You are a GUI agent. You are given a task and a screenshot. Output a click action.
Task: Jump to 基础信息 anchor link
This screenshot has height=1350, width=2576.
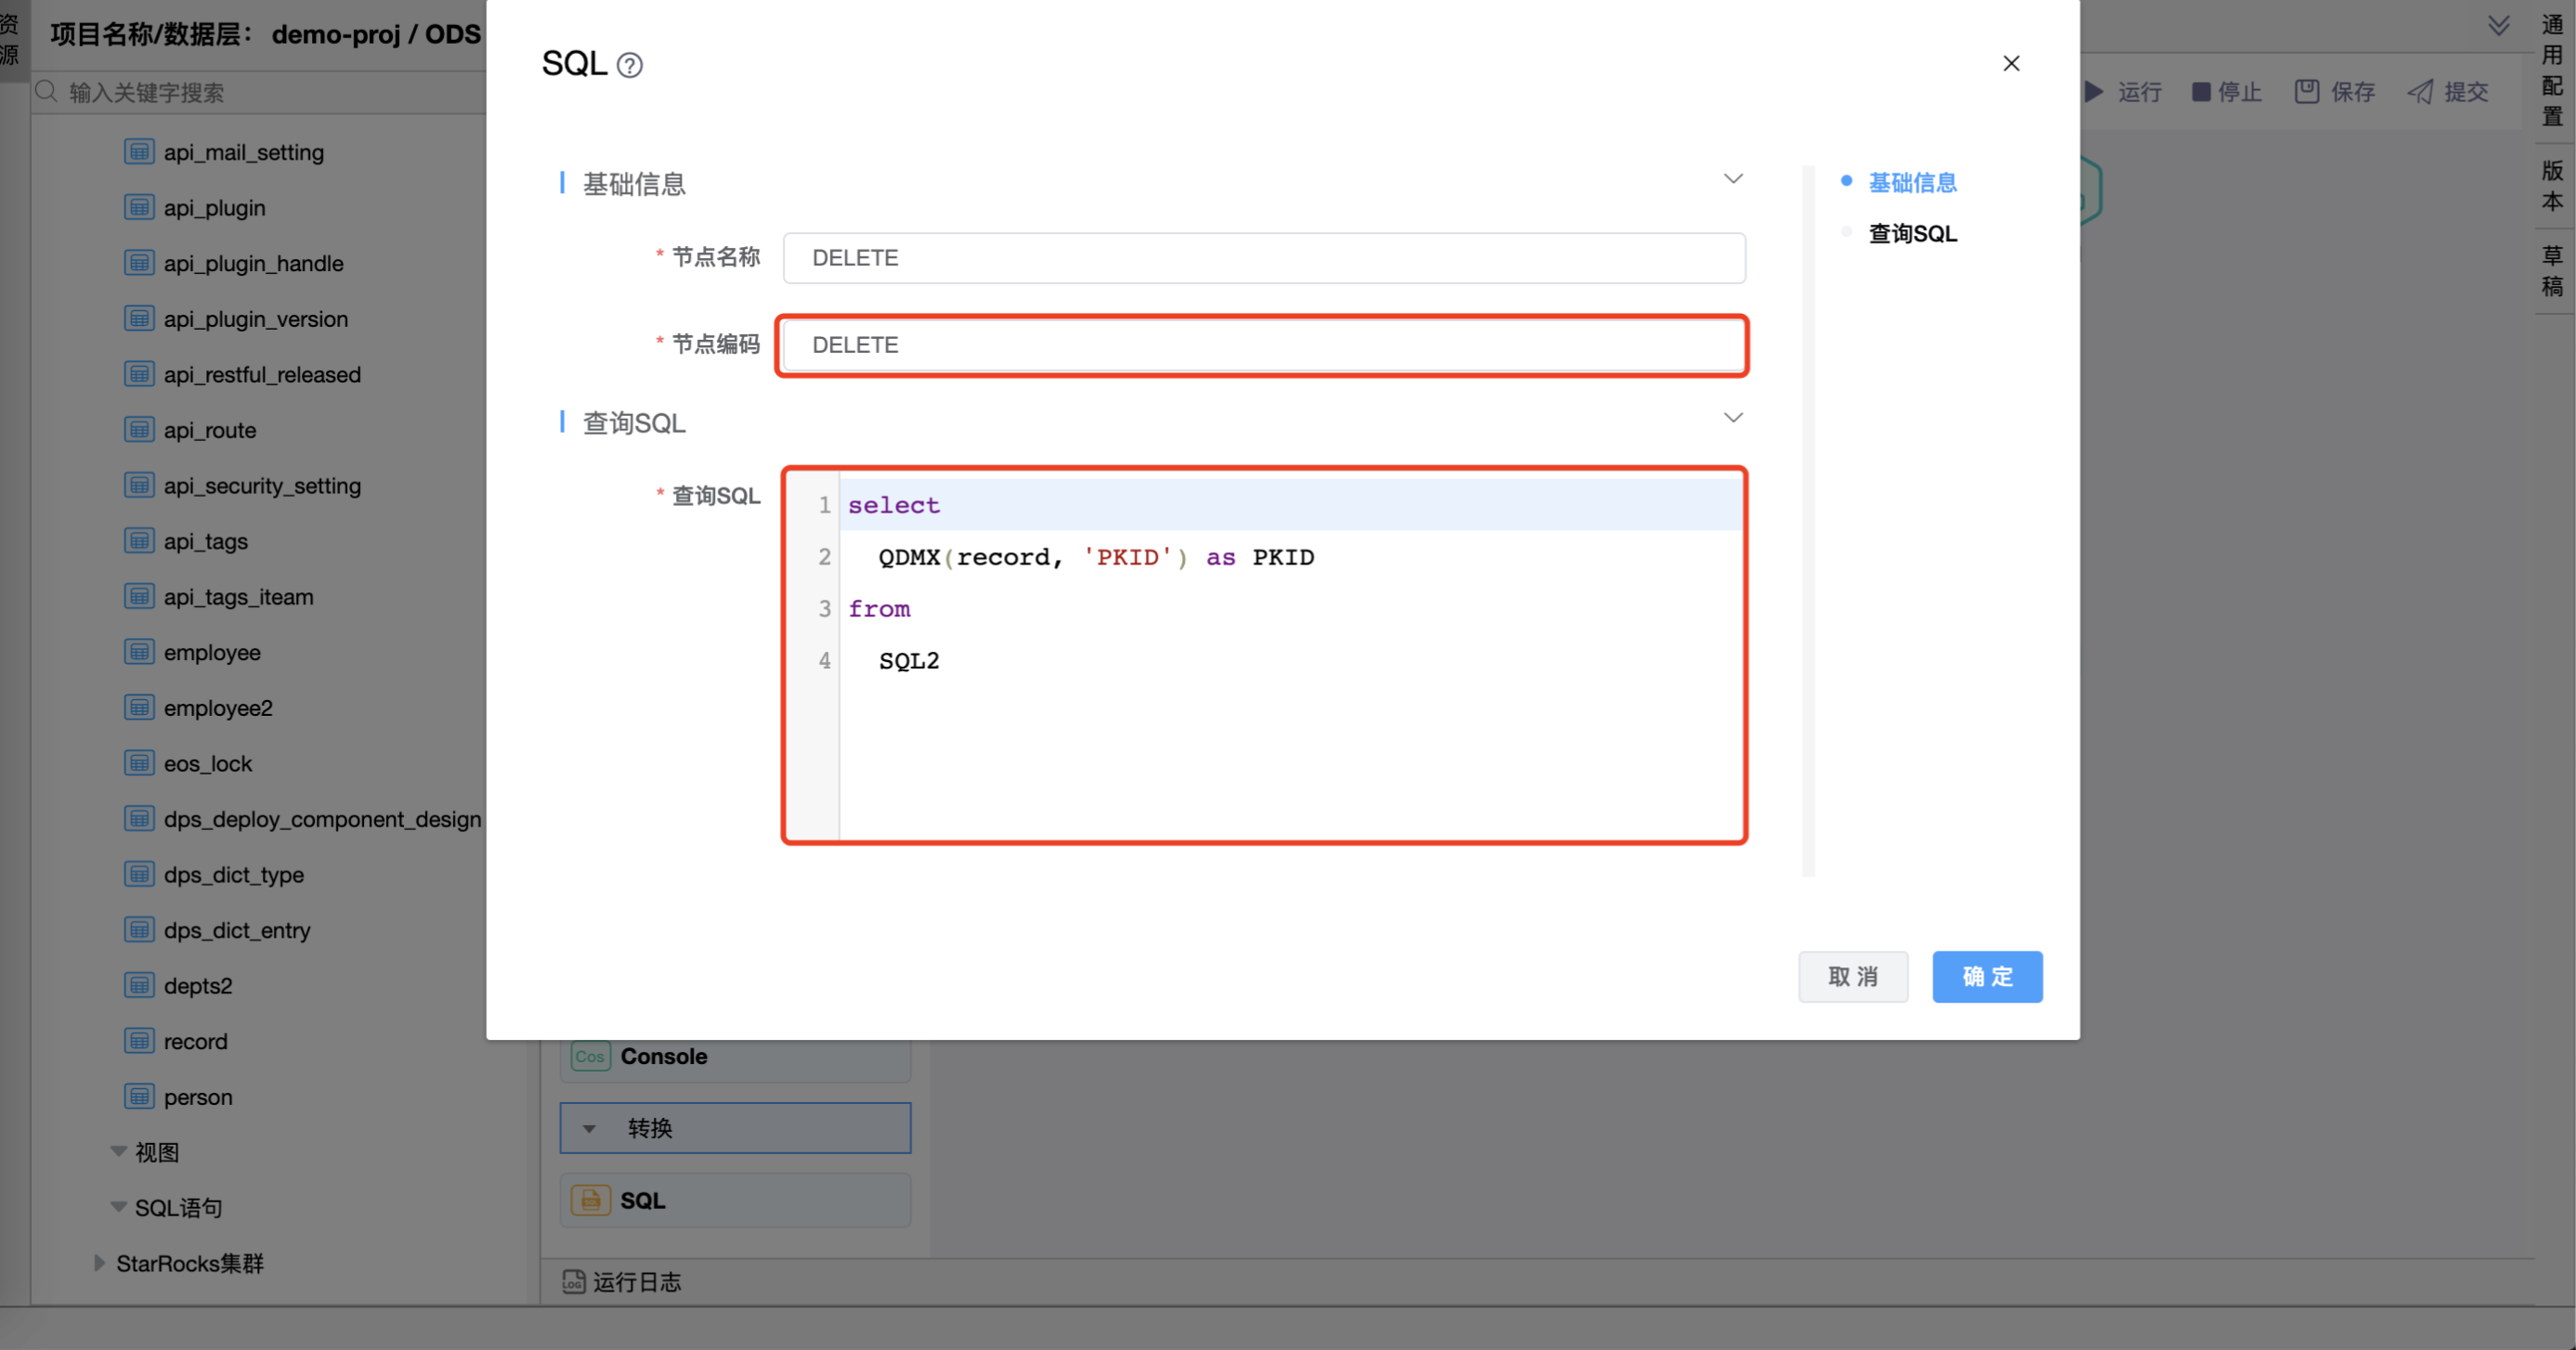[x=1912, y=182]
